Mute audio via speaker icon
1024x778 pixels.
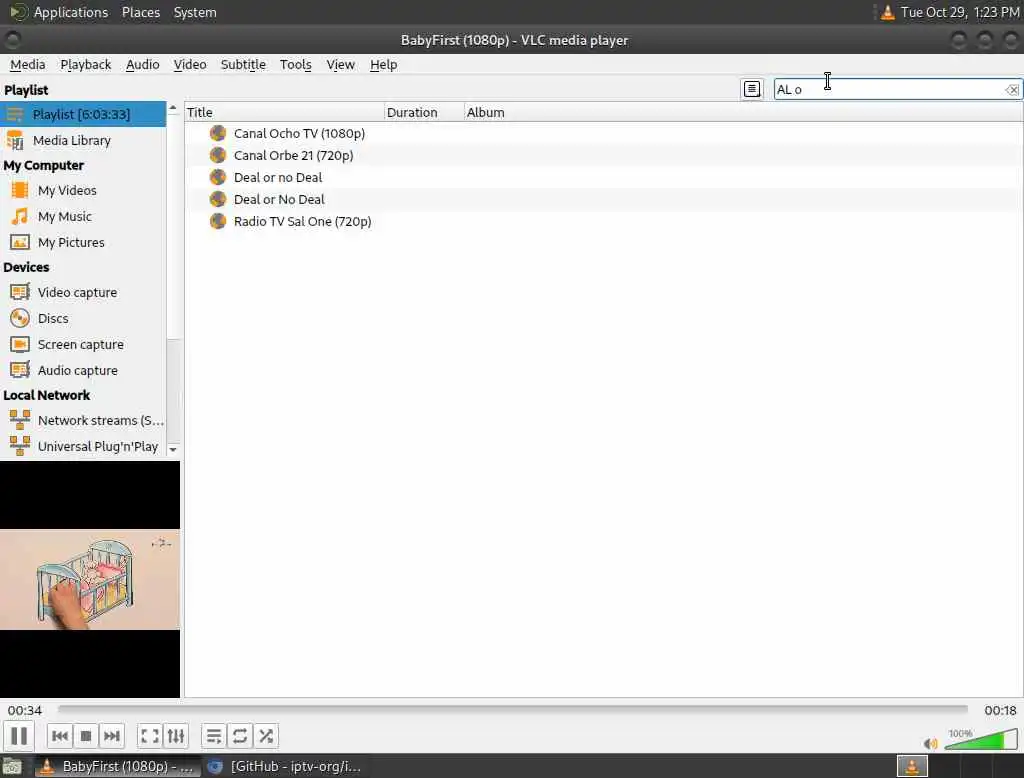click(x=931, y=743)
